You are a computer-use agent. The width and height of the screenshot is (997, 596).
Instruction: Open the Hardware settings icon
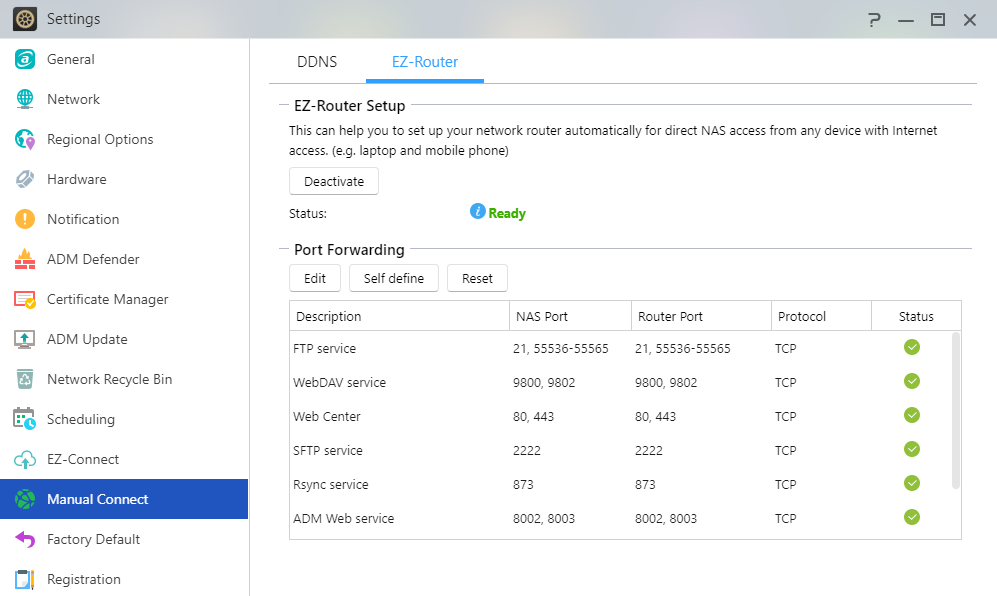point(25,179)
